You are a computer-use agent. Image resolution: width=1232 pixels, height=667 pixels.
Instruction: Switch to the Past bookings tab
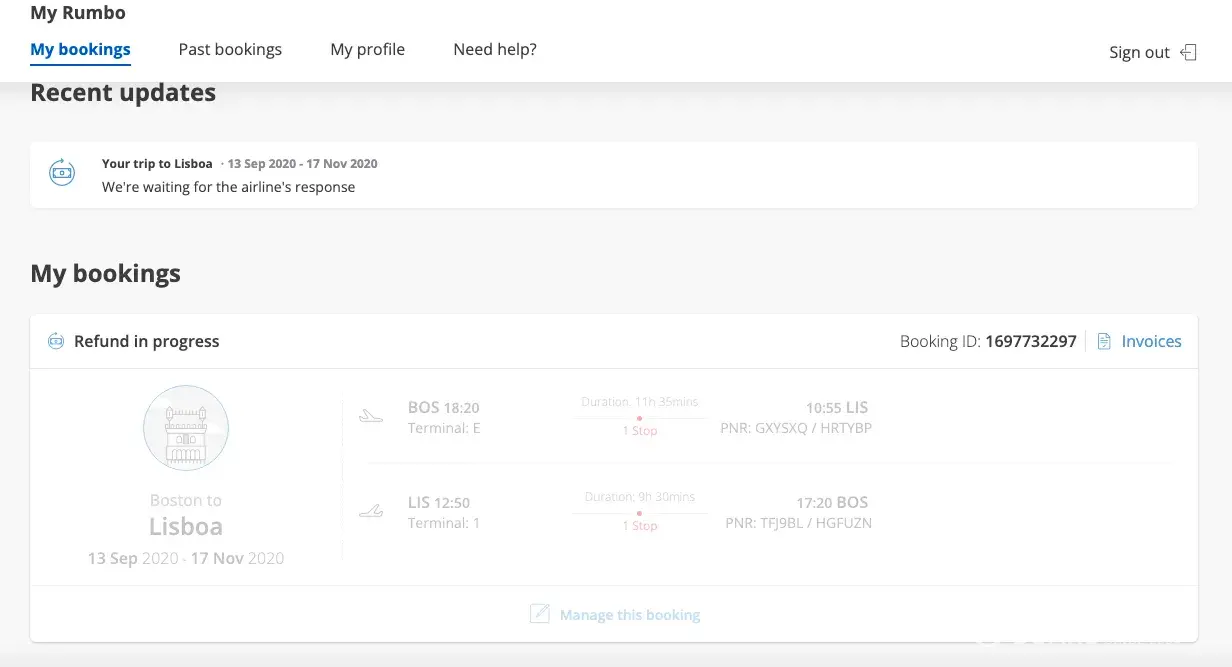[230, 49]
